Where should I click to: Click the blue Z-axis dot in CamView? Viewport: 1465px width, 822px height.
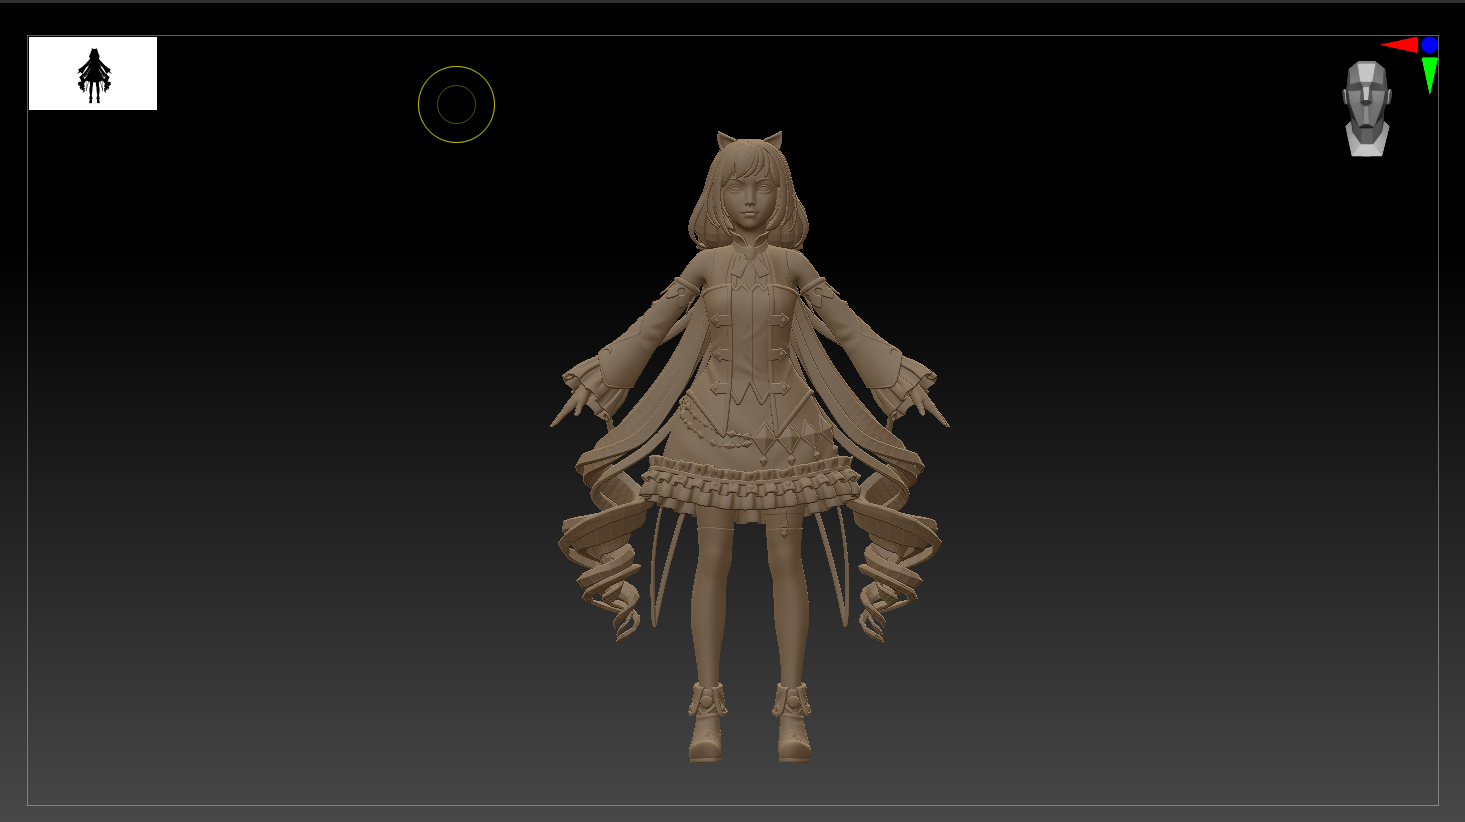(1429, 45)
